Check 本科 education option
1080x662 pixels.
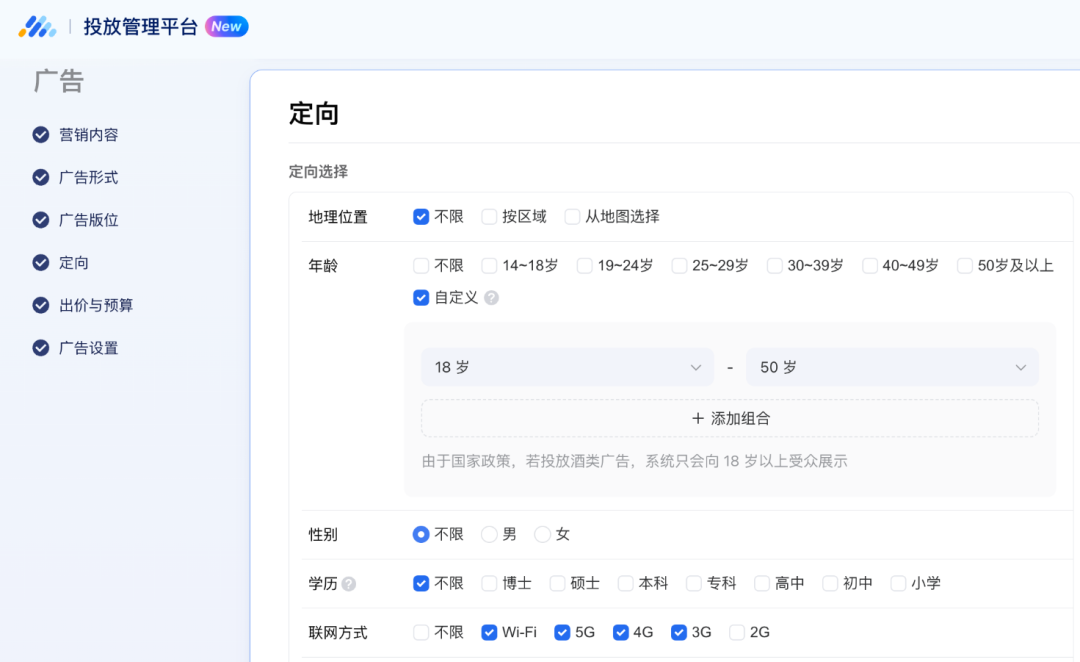[625, 583]
